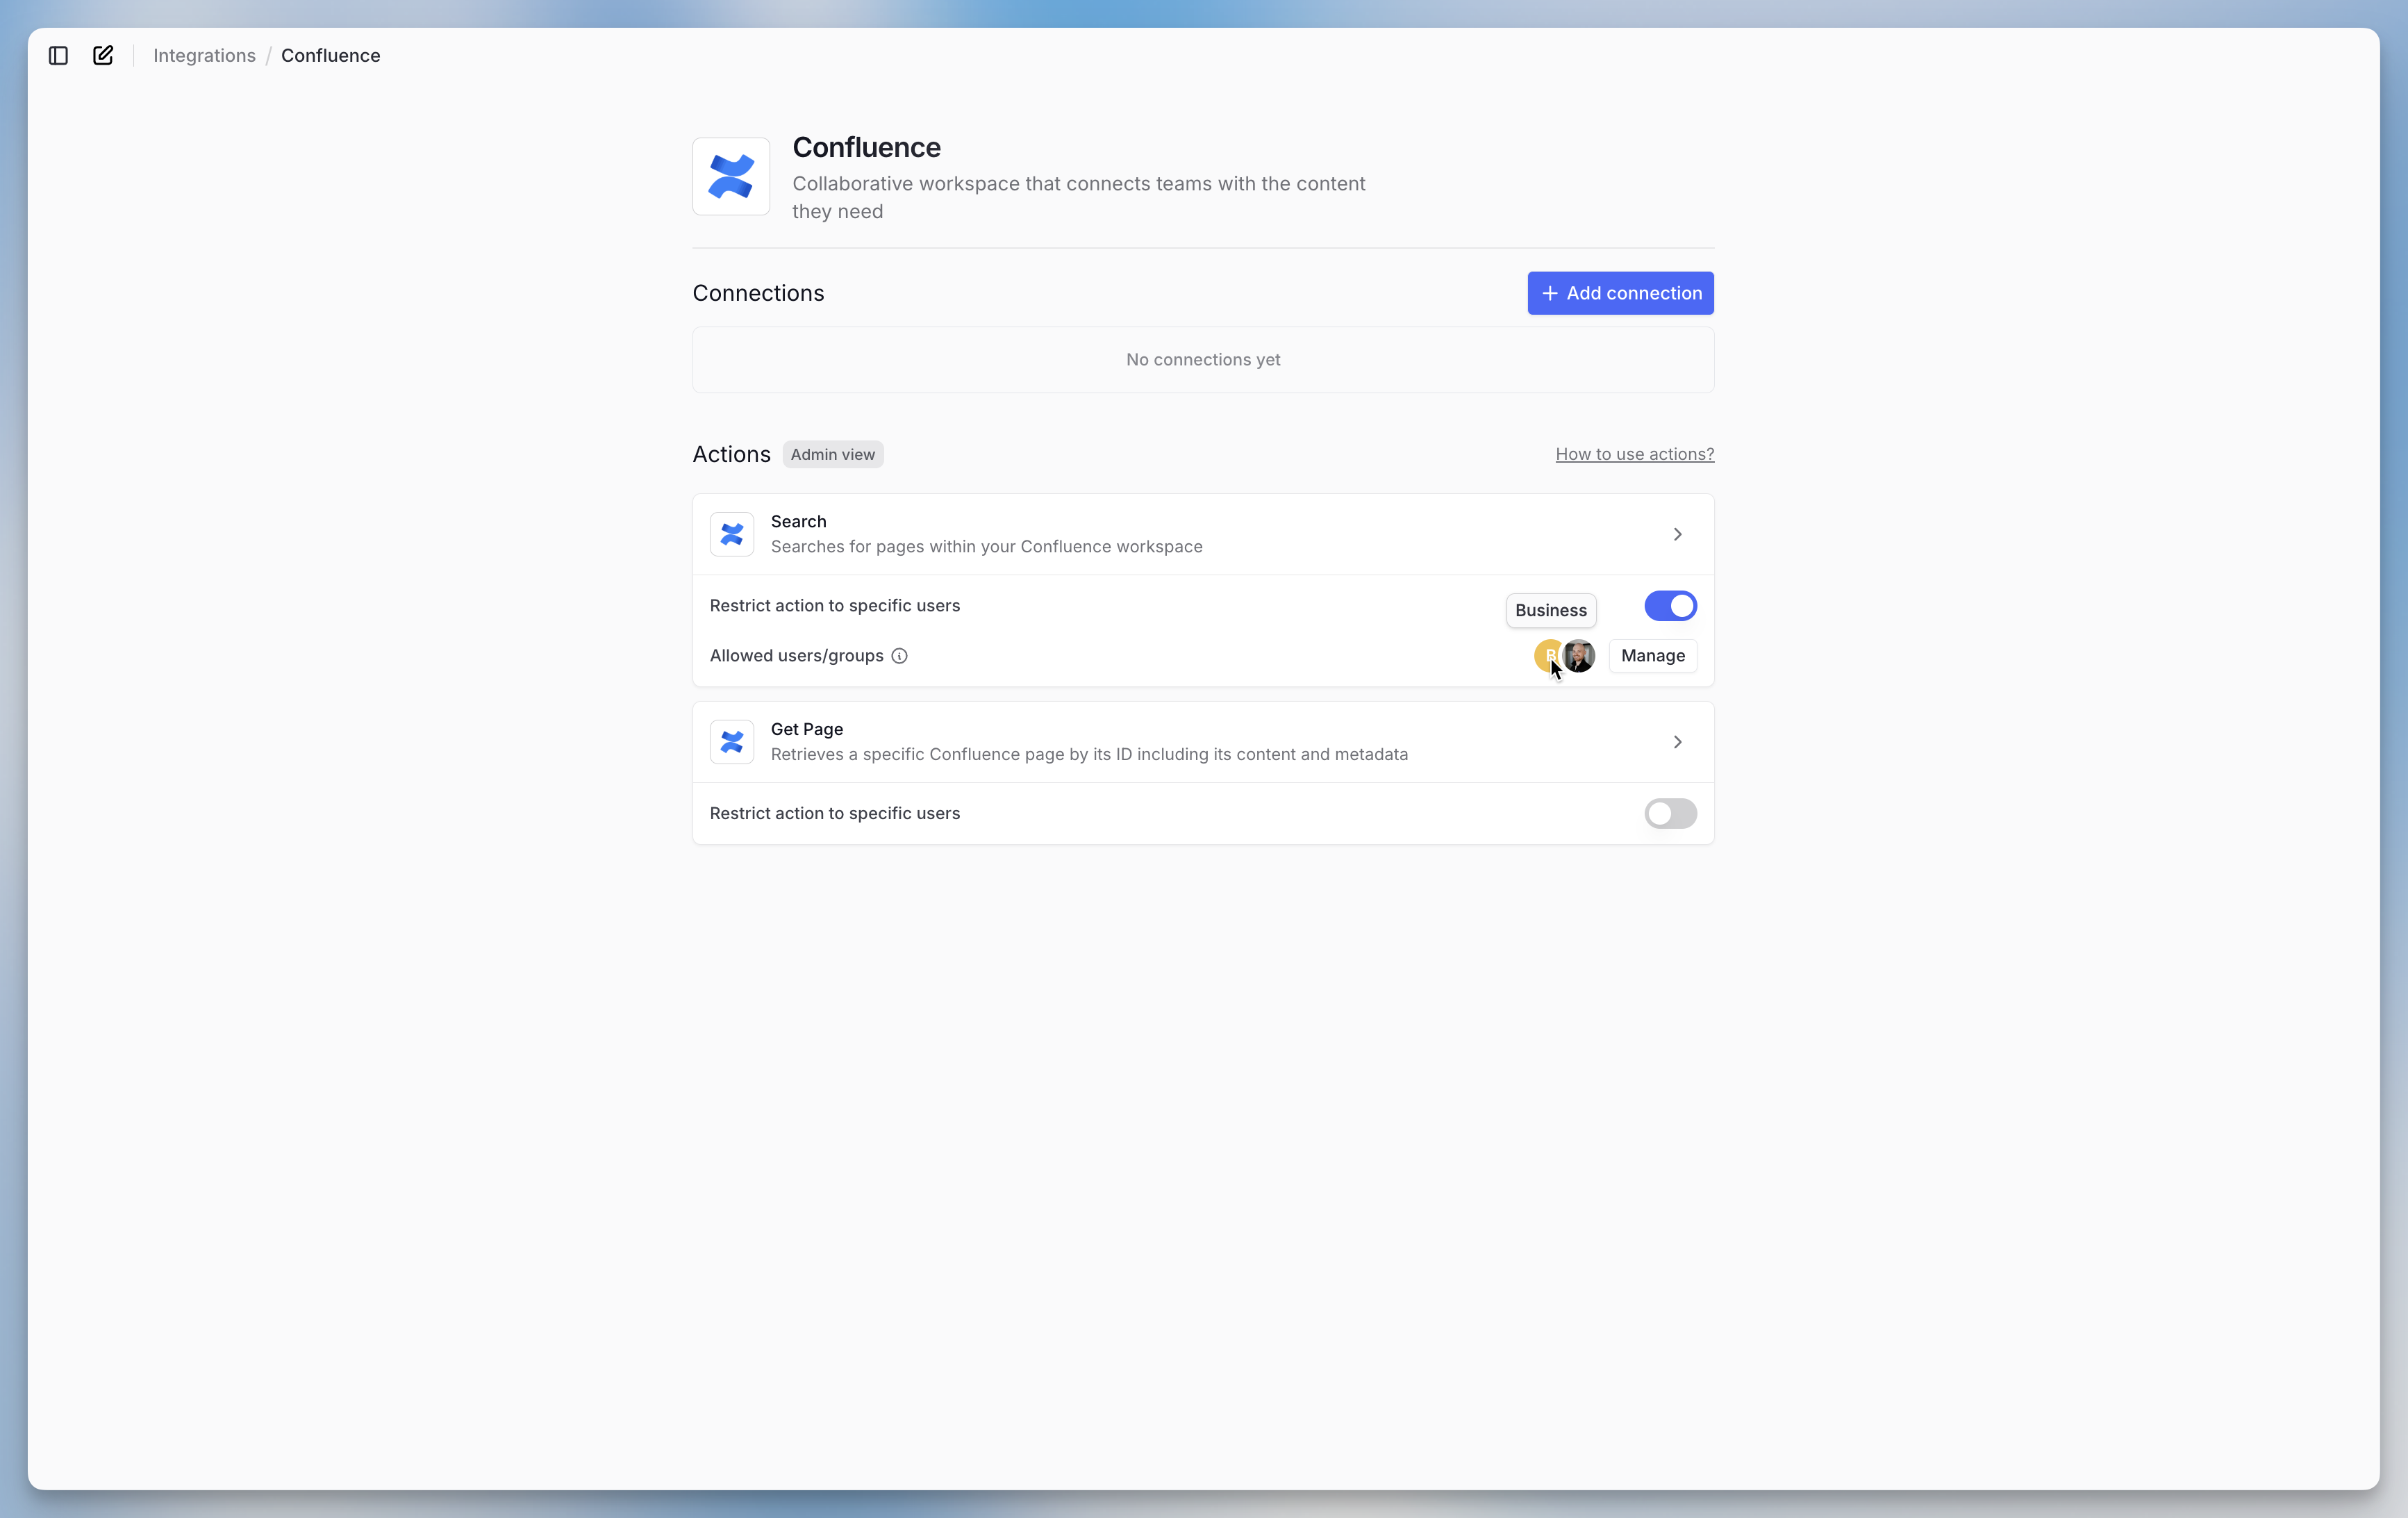Click the user photo avatar
The width and height of the screenshot is (2408, 1518).
1579,656
